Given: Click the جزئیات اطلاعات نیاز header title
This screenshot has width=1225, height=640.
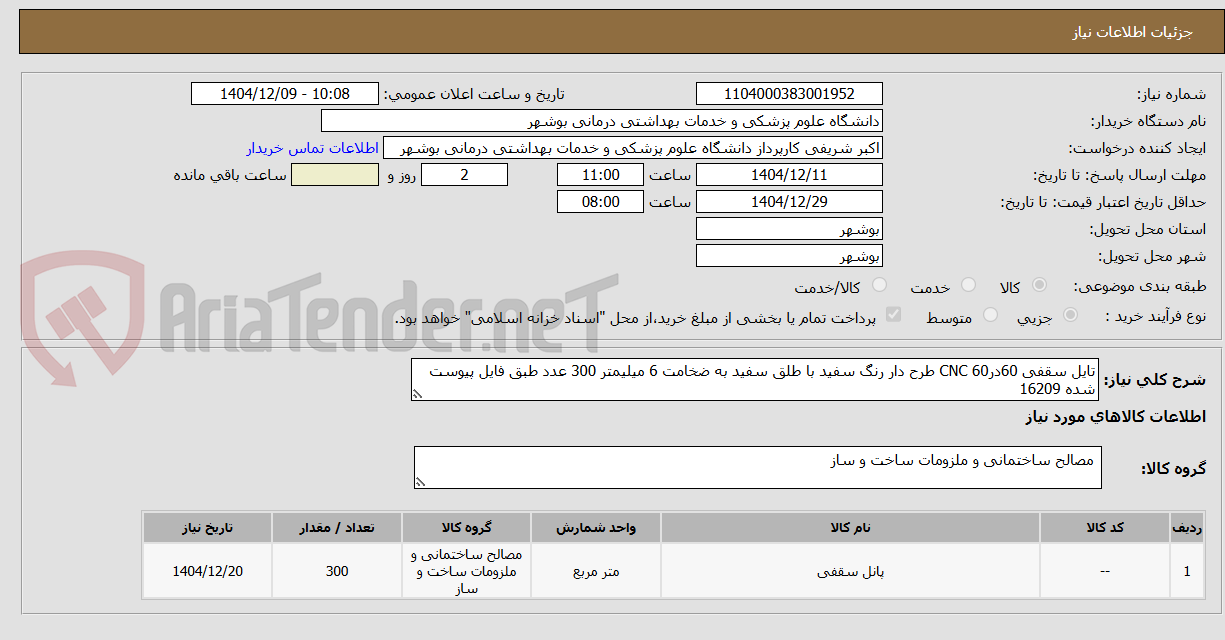Looking at the screenshot, I should coord(1132,32).
